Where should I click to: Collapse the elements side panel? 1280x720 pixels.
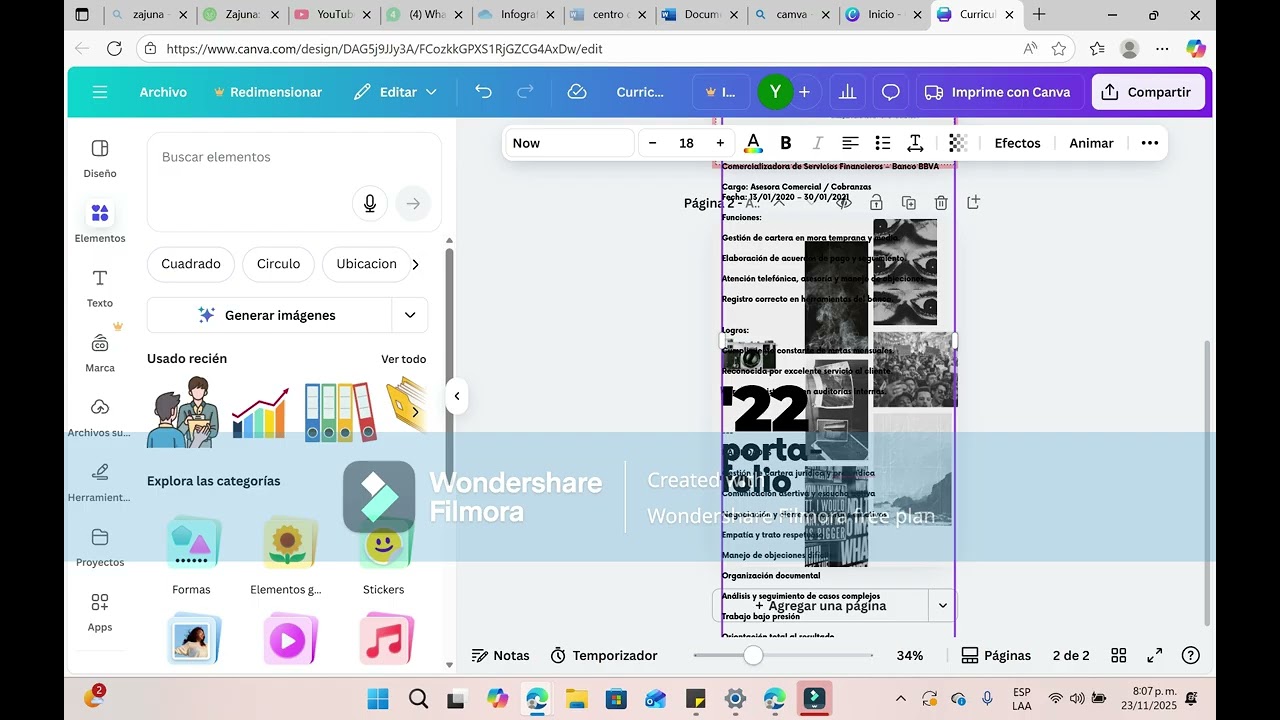click(457, 396)
